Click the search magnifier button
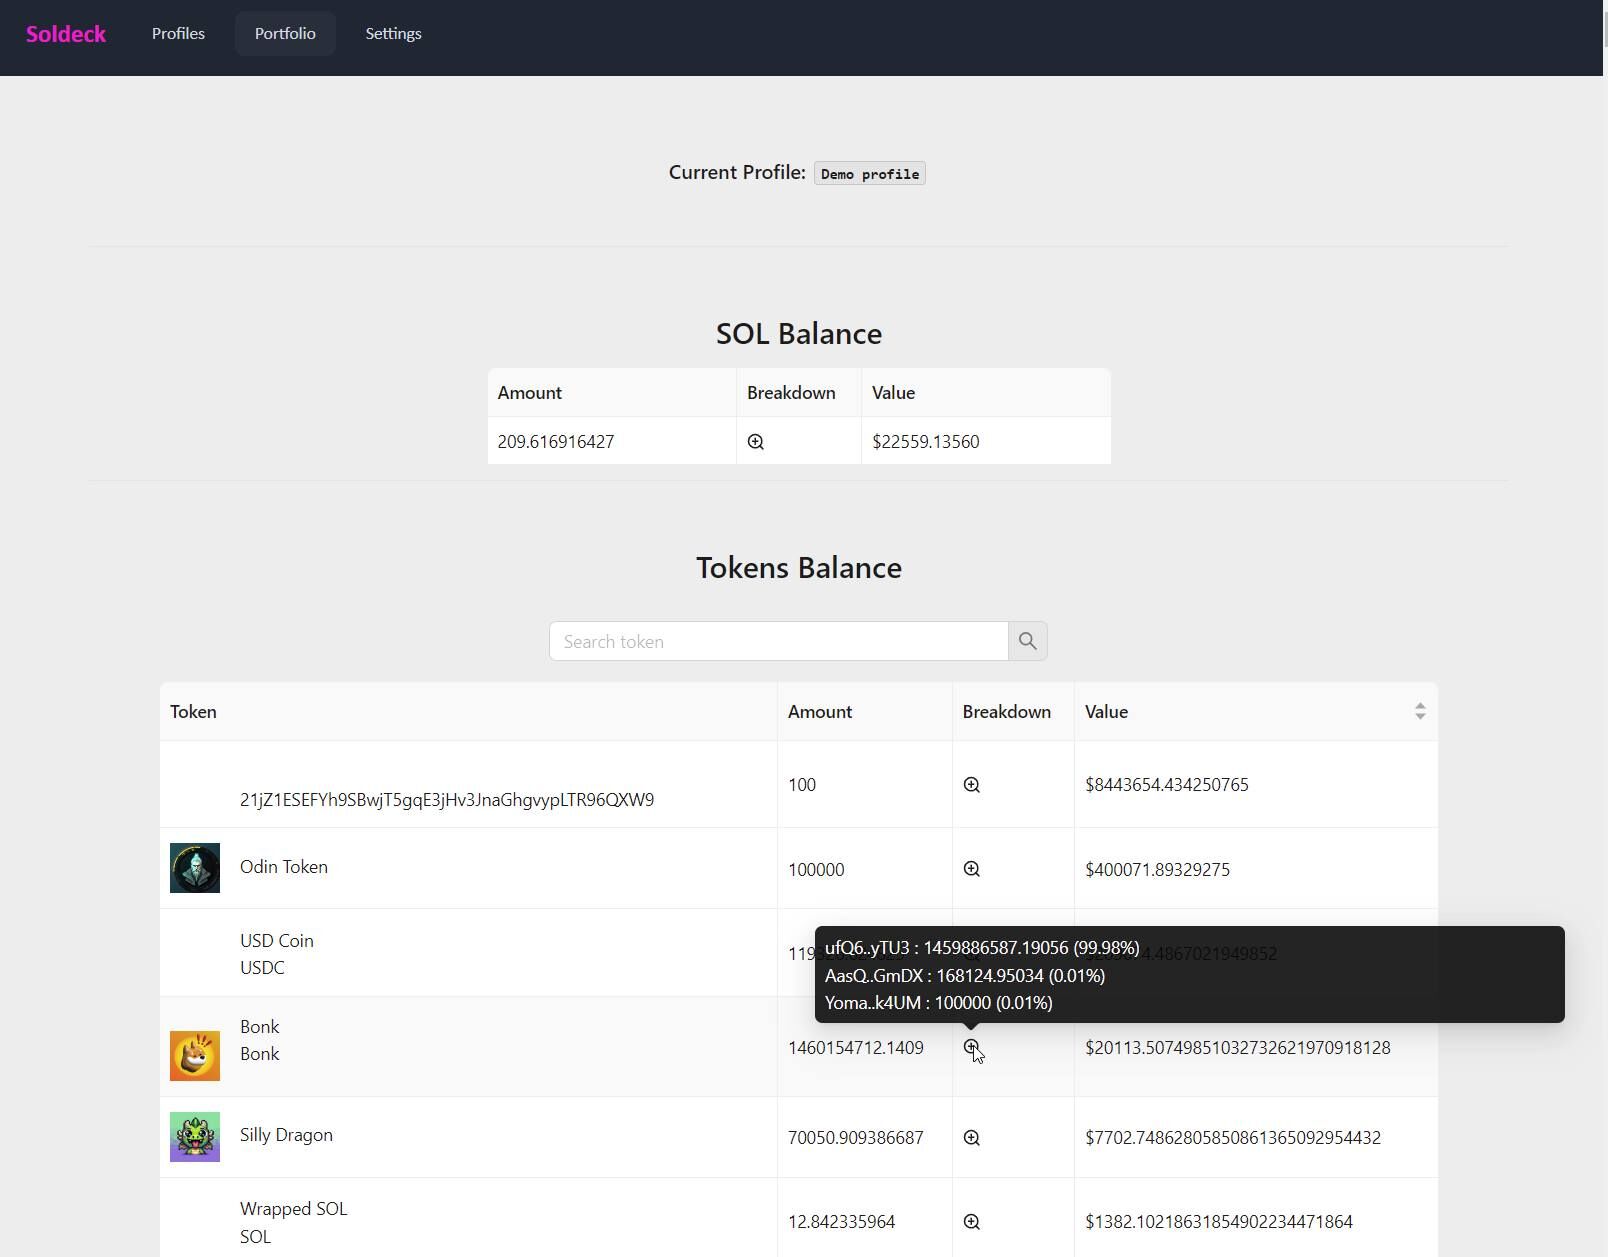Image resolution: width=1608 pixels, height=1257 pixels. [x=1028, y=641]
